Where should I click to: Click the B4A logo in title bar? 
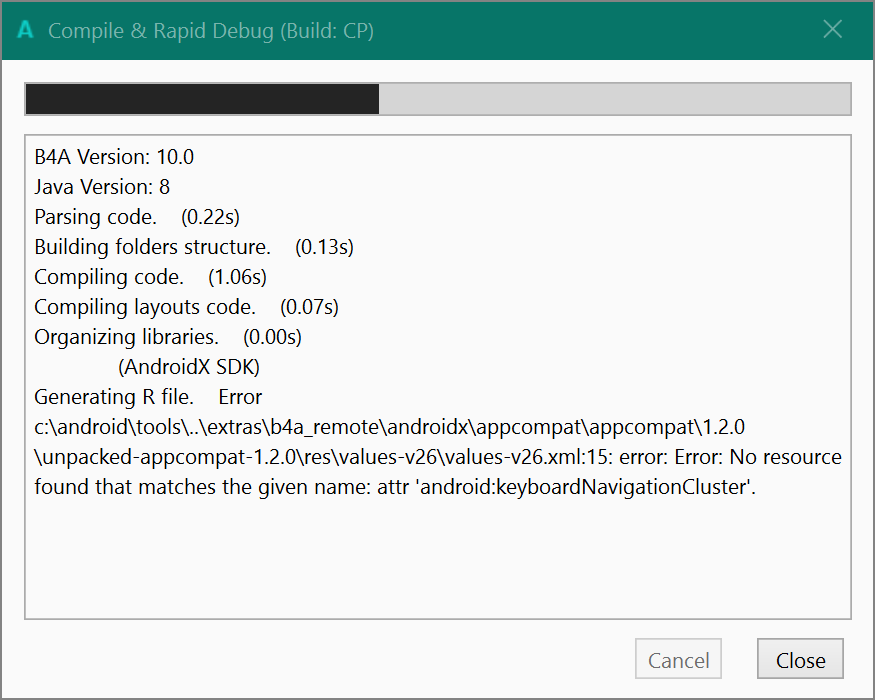click(27, 30)
